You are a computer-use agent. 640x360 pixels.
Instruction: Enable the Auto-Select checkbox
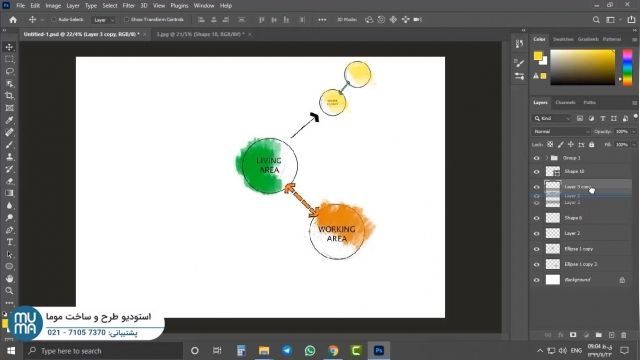point(53,19)
